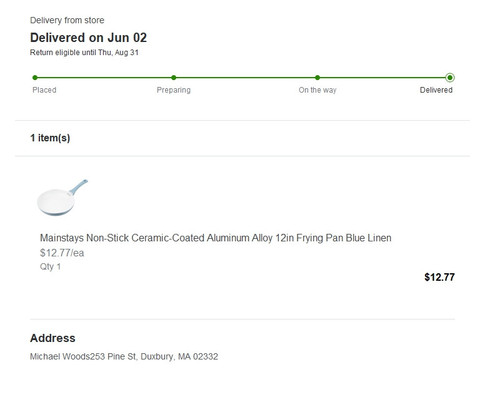Click the frying pan product thumbnail

coord(62,198)
